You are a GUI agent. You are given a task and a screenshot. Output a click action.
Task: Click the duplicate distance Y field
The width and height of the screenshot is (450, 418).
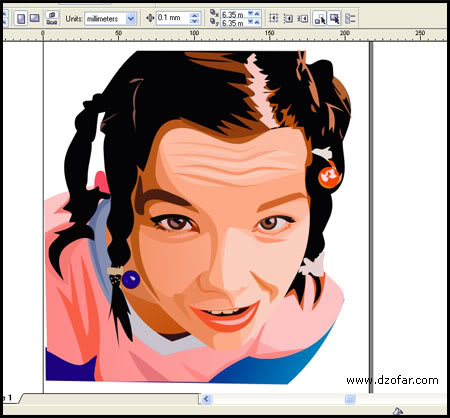pyautogui.click(x=233, y=23)
